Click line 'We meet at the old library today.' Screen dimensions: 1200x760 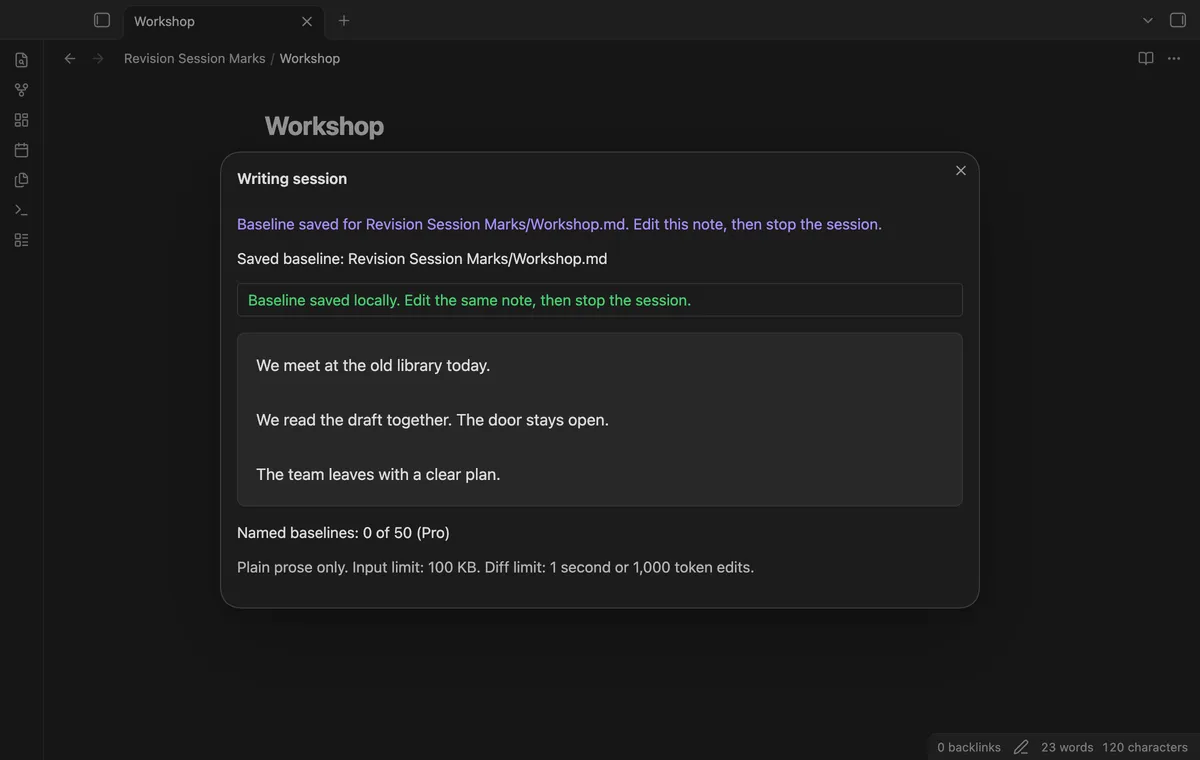(x=373, y=366)
